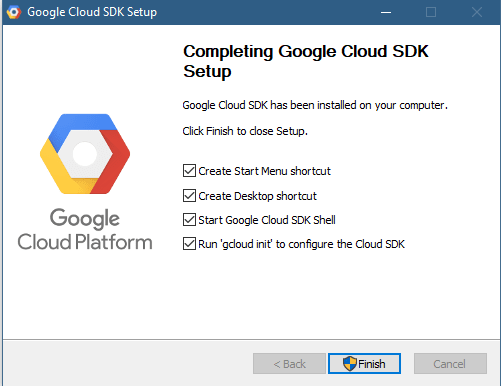Click 'Click Finish to close Setup.' text
This screenshot has width=501, height=386.
[x=245, y=131]
